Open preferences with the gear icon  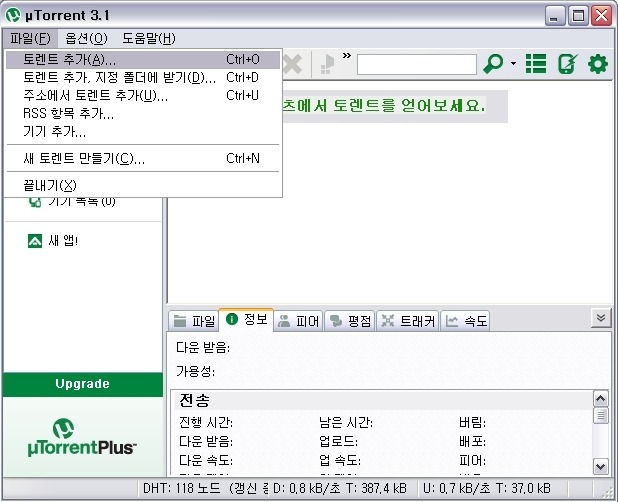pos(598,64)
